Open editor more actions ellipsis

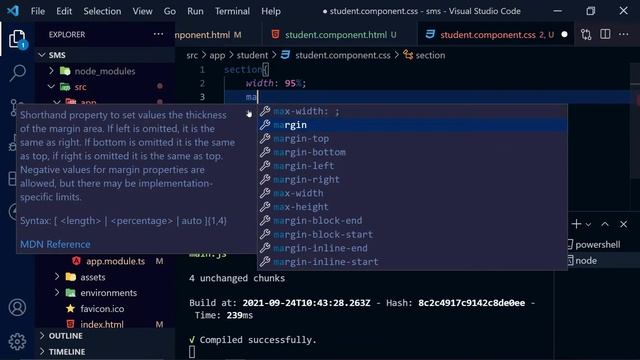point(623,34)
